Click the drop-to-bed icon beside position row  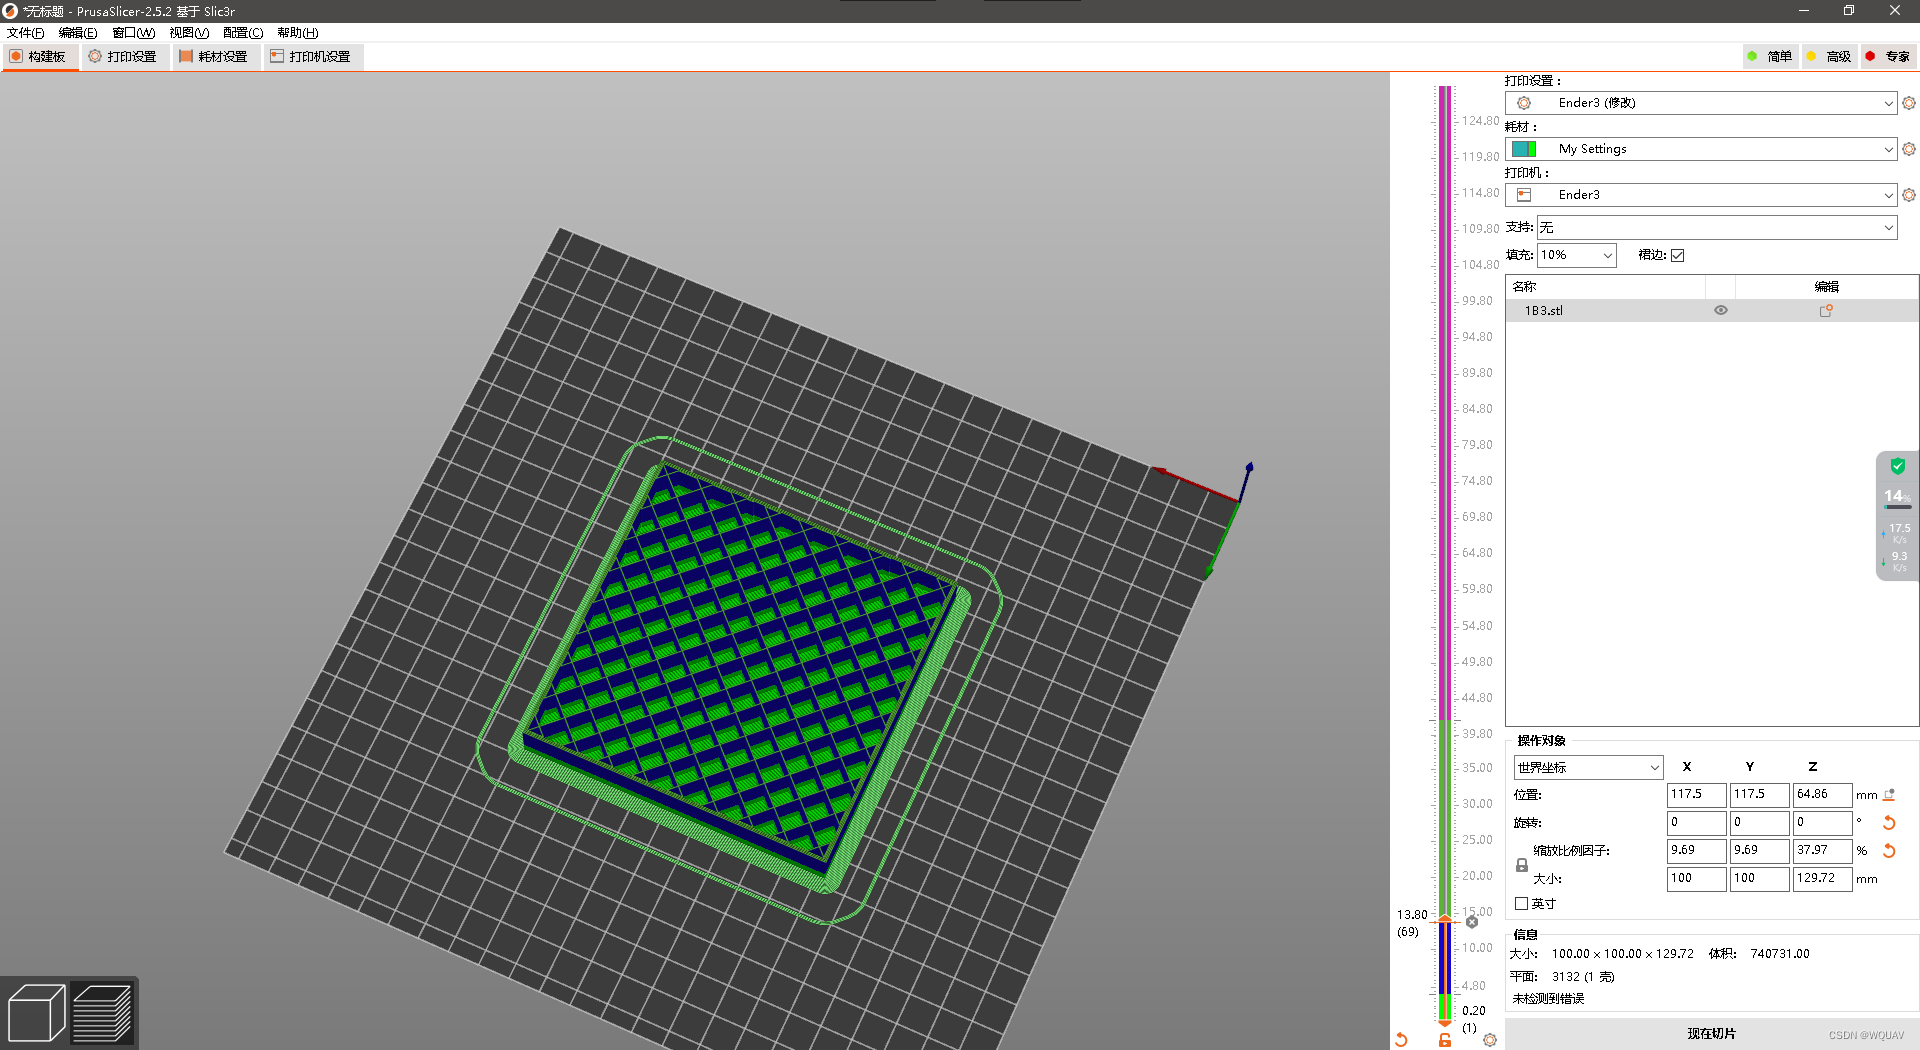coord(1889,795)
